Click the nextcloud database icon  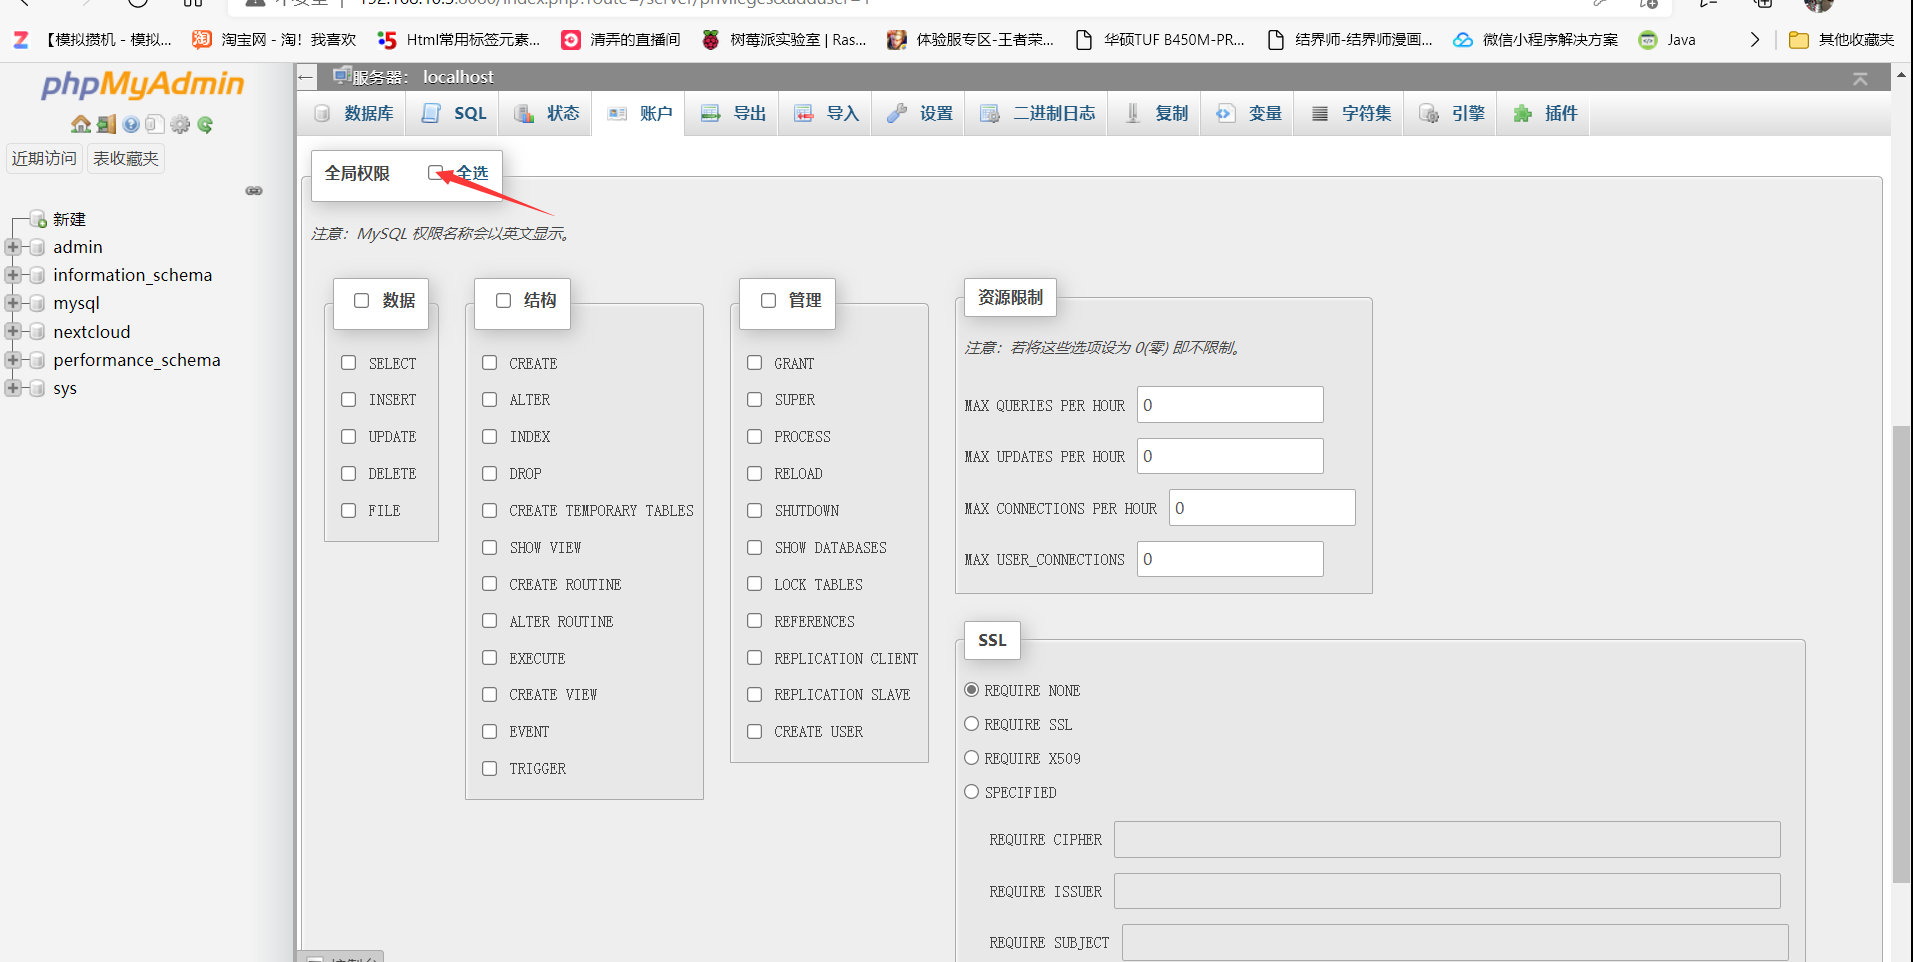37,331
